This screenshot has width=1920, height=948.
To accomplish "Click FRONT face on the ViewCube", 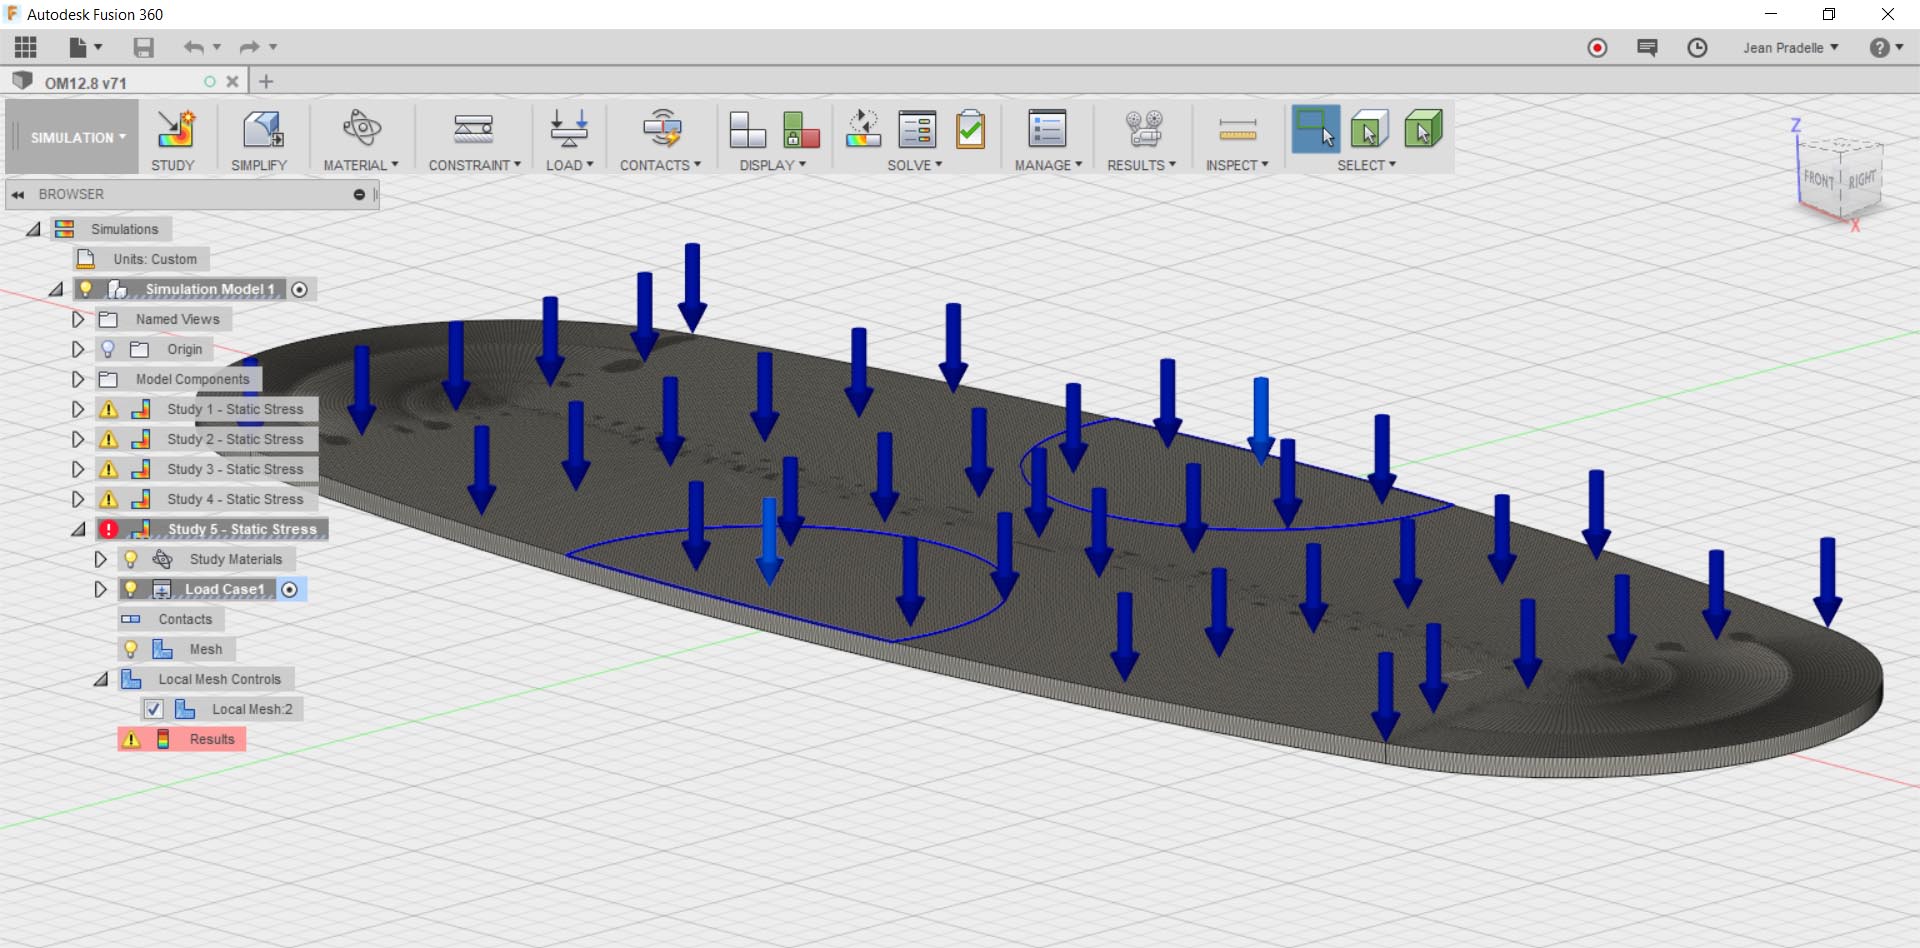I will pos(1816,180).
